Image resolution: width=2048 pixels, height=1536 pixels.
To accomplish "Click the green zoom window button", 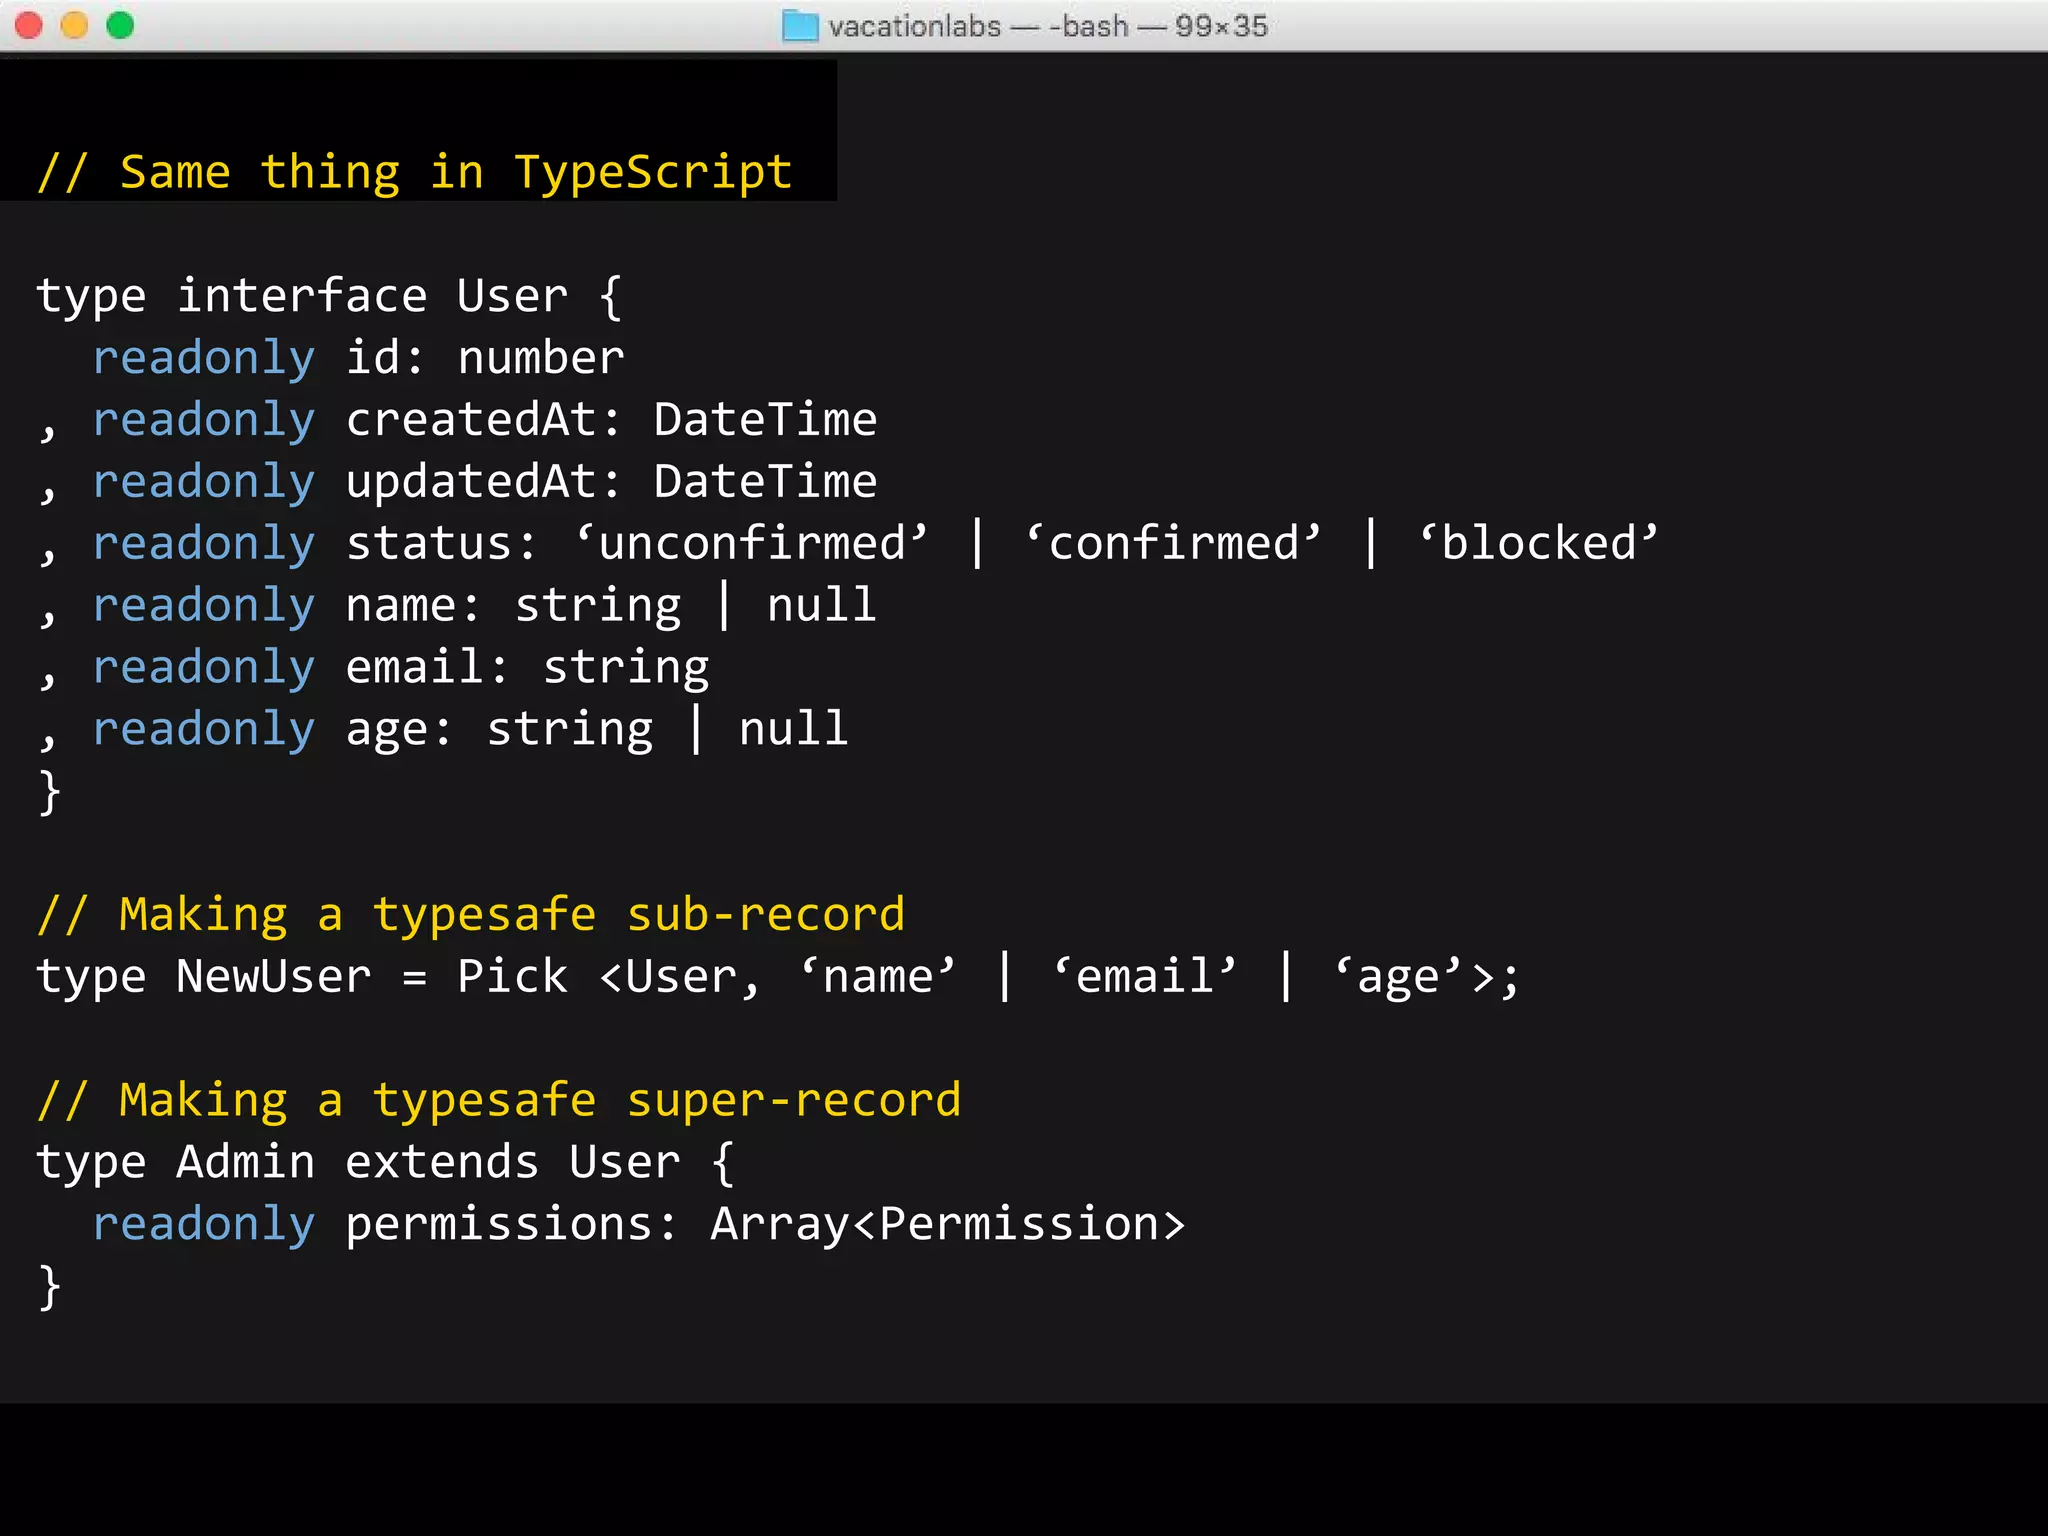I will pyautogui.click(x=120, y=25).
